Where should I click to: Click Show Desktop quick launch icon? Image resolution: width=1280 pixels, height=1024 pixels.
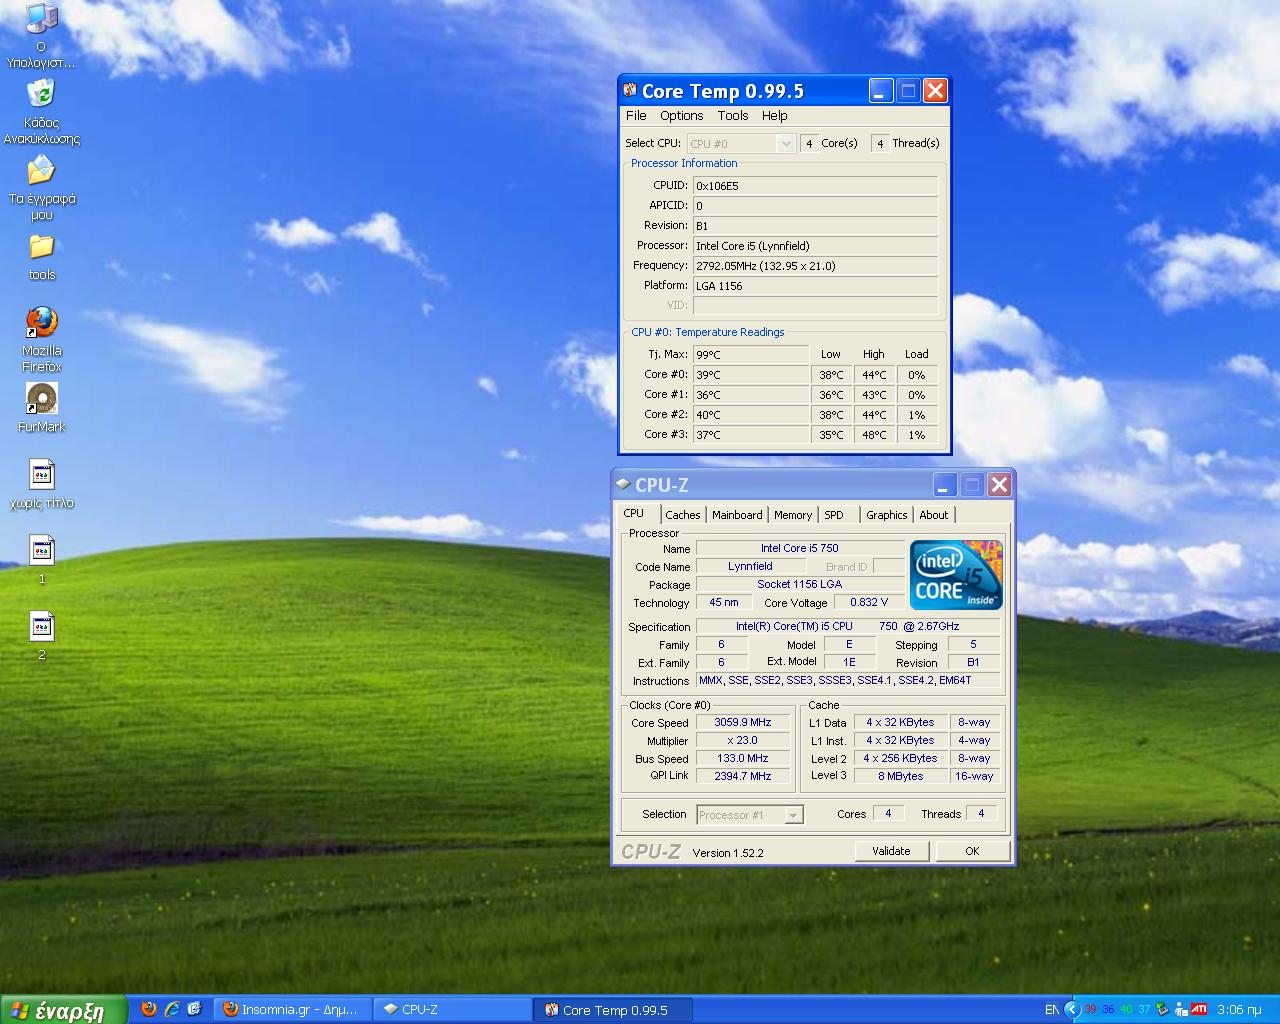pyautogui.click(x=195, y=1009)
